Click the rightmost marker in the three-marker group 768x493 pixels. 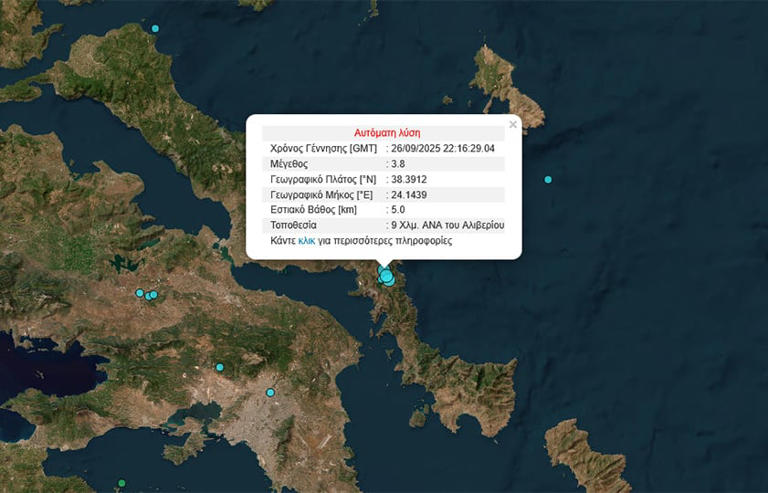154,294
